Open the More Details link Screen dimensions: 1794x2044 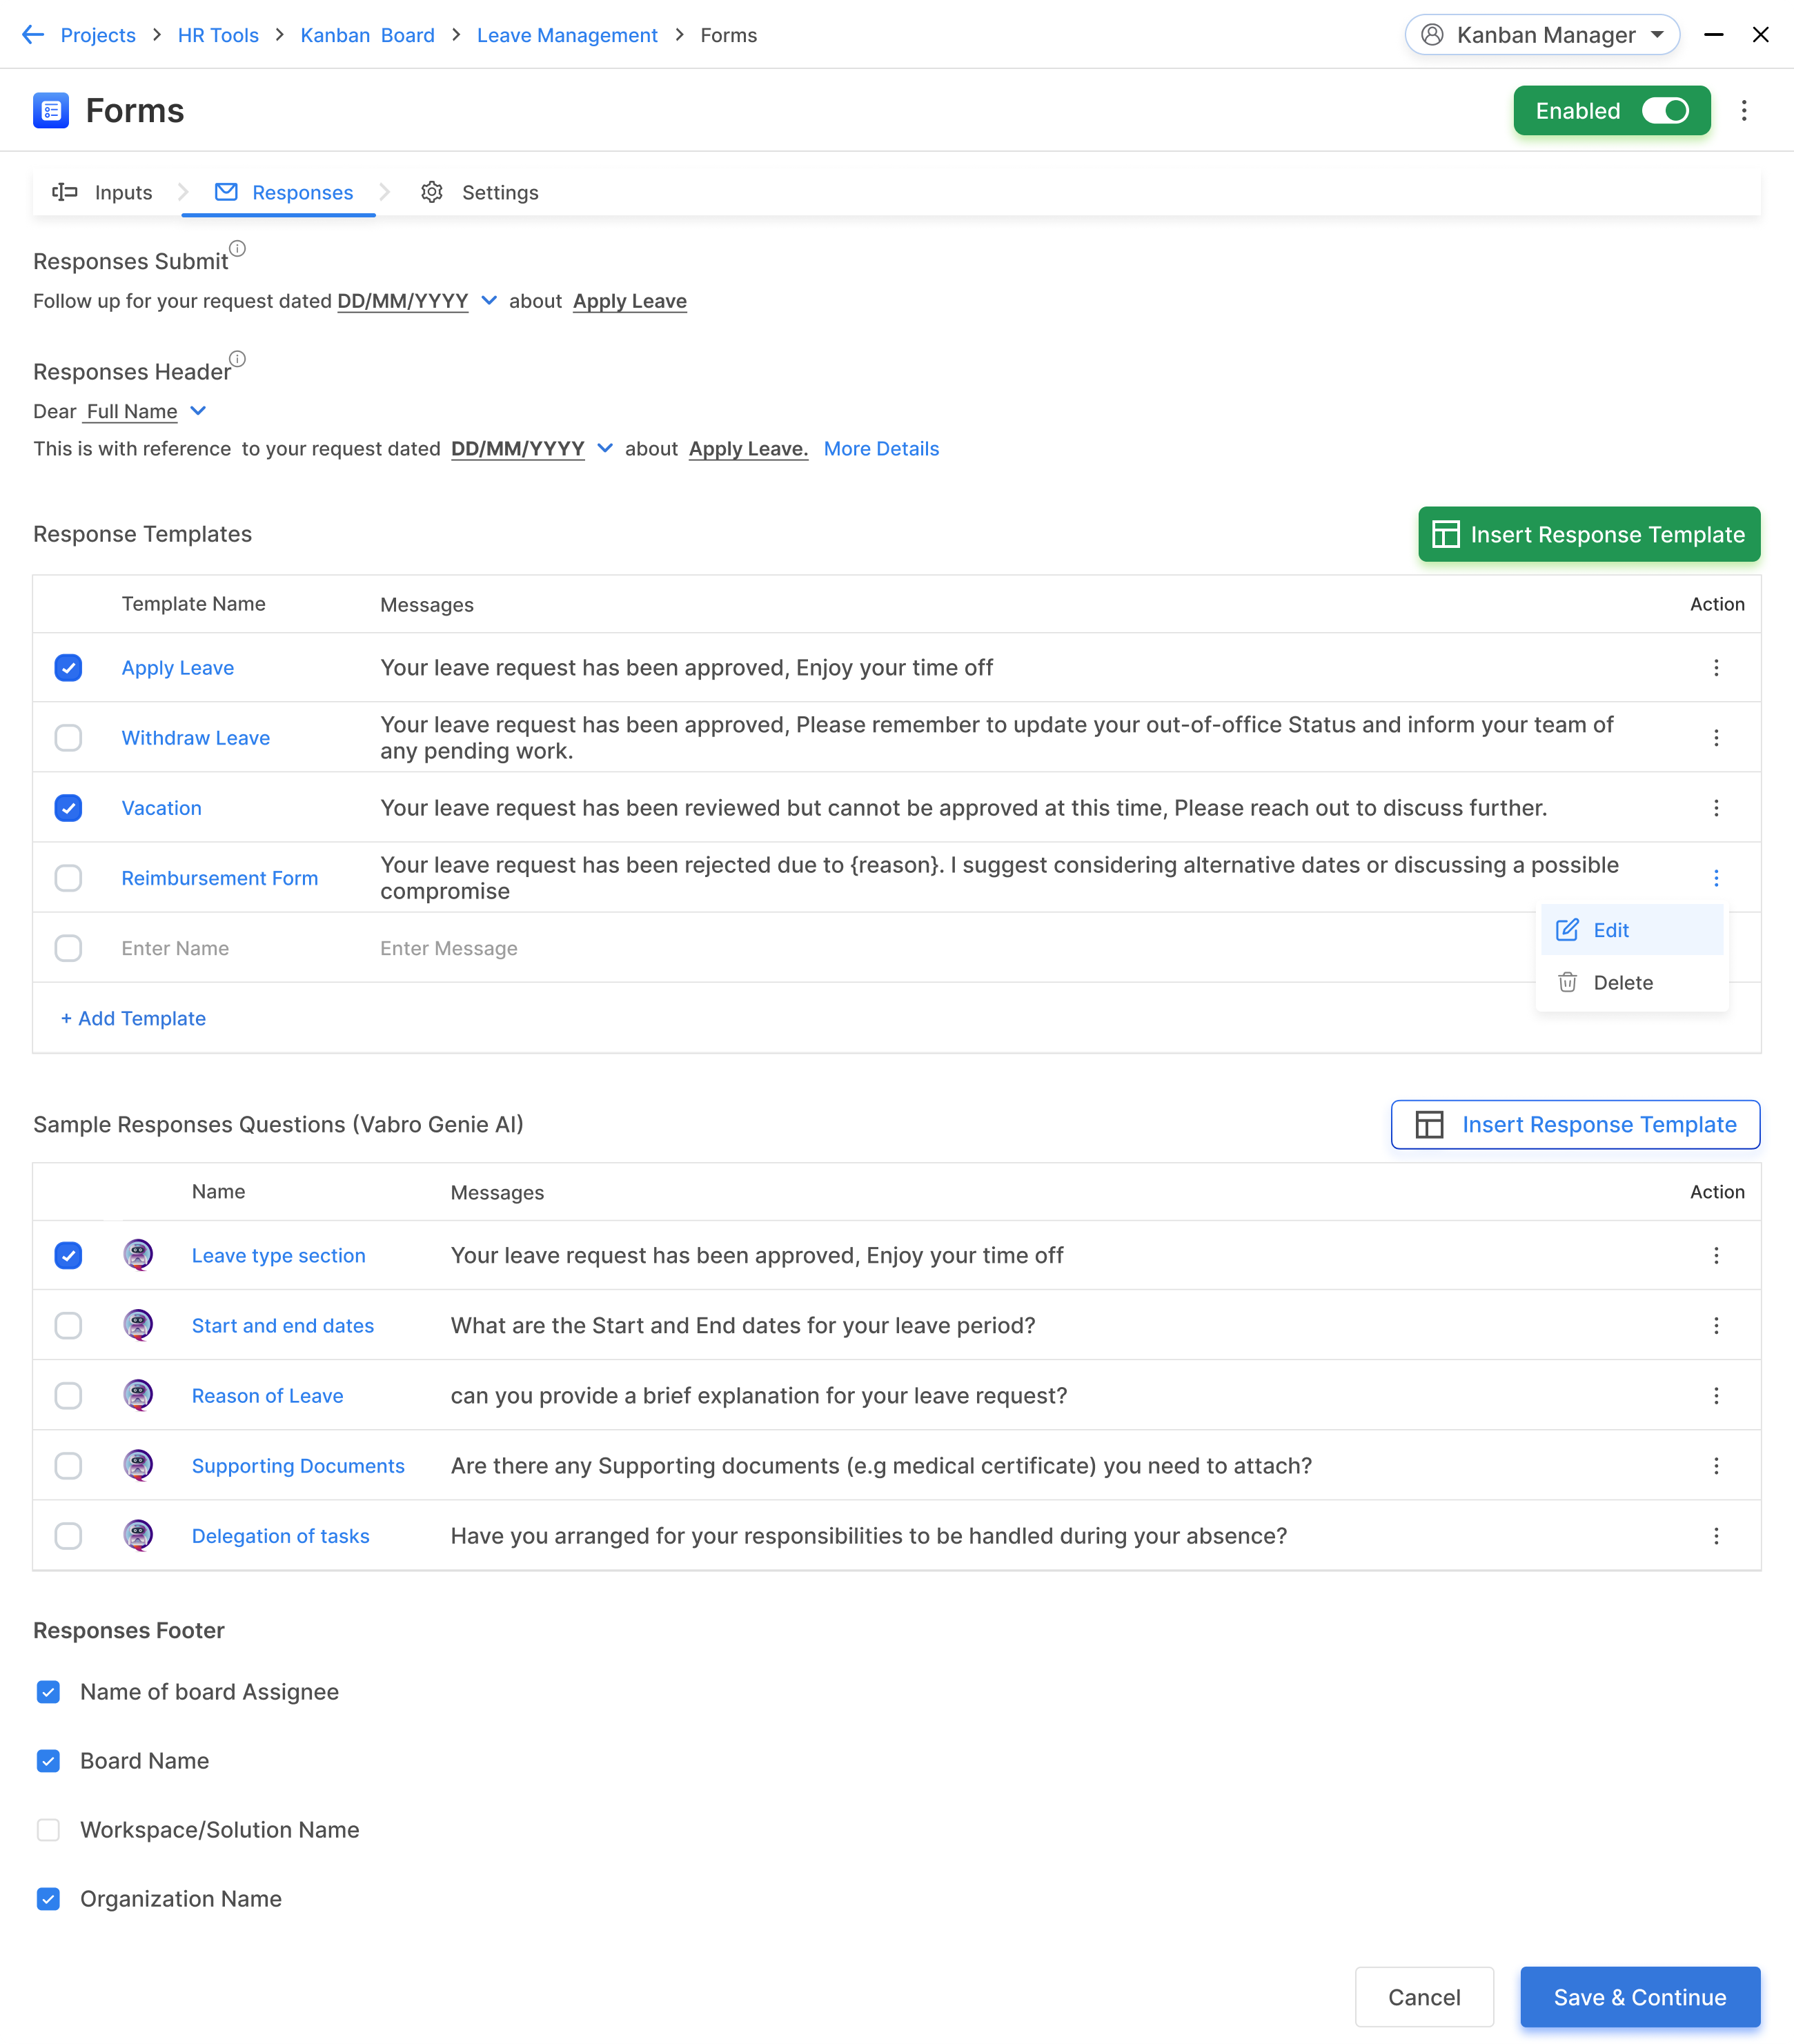(x=881, y=449)
